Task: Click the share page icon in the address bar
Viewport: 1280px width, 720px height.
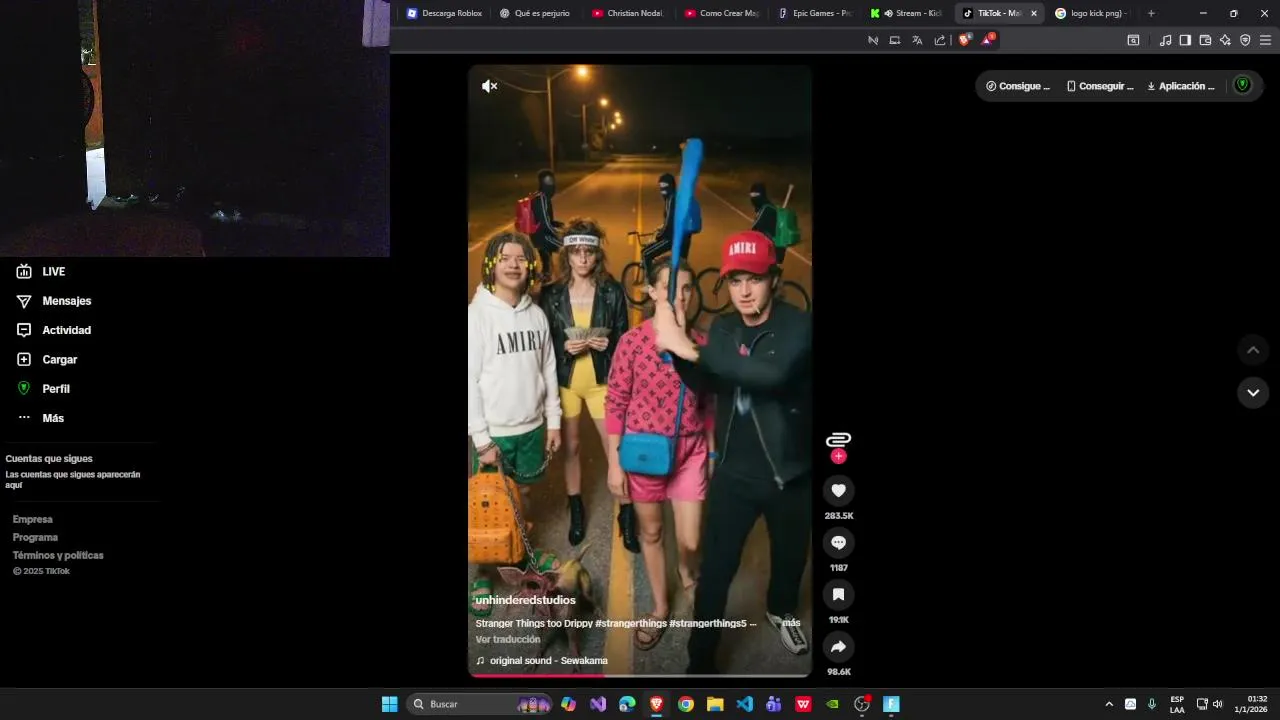Action: pos(940,40)
